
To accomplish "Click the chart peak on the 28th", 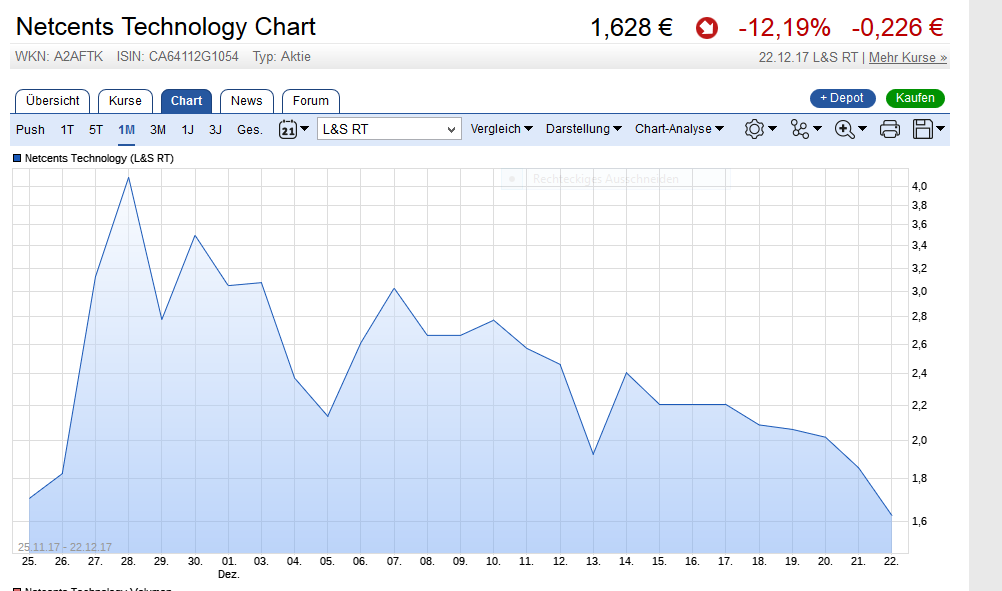I will [x=128, y=177].
